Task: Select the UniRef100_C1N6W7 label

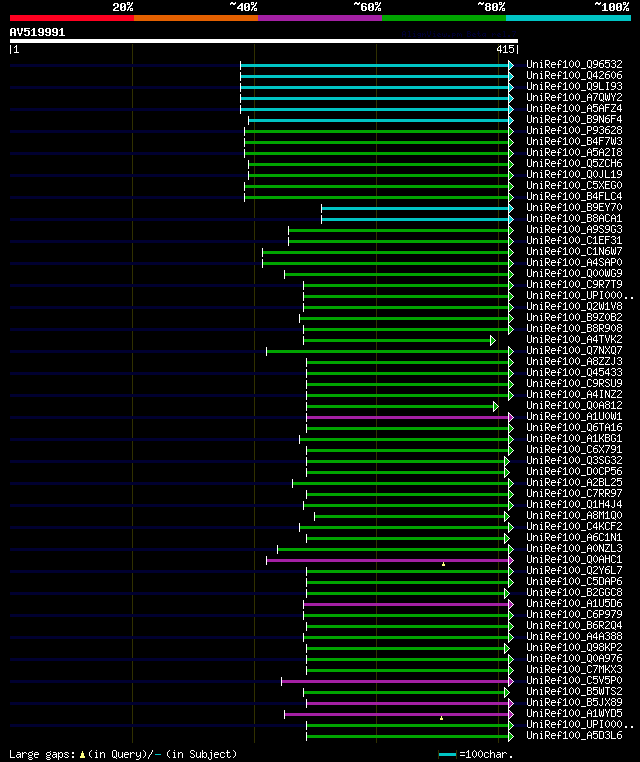Action: click(574, 252)
